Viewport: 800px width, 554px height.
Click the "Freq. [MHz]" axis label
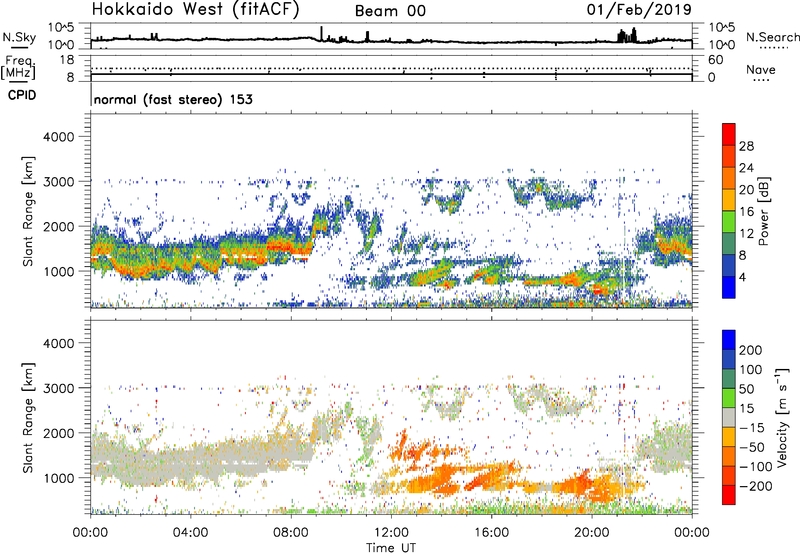18,68
